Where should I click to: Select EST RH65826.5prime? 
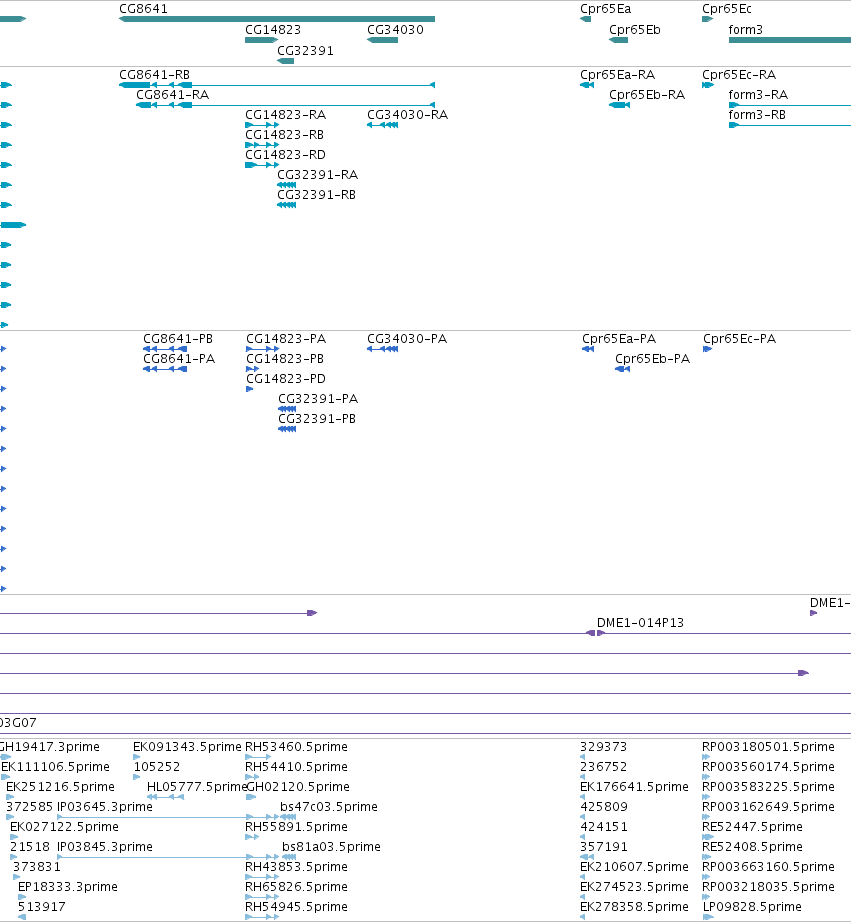coord(262,897)
